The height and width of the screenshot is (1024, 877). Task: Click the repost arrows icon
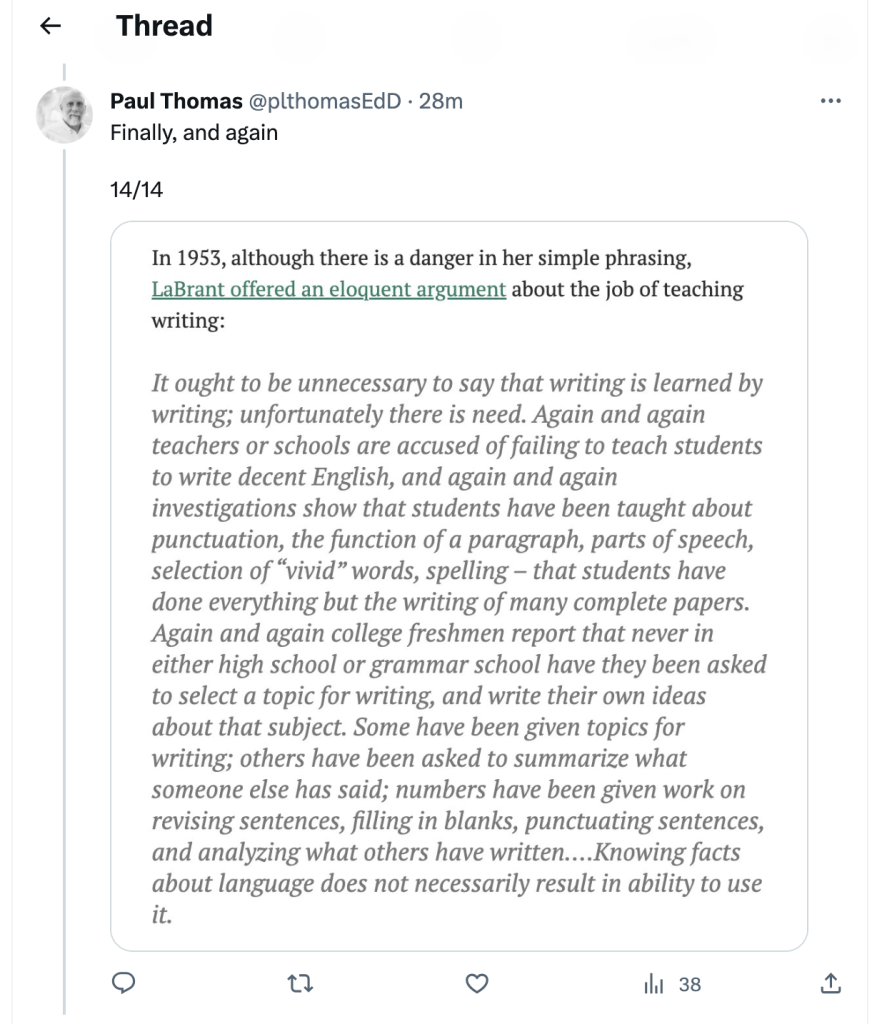coord(299,984)
